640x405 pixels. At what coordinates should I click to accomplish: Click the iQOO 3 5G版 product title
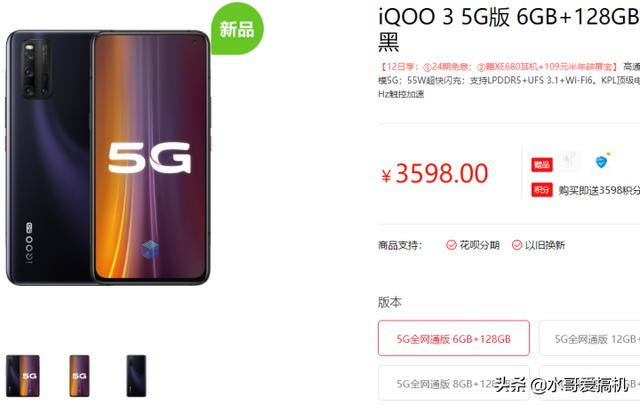509,29
